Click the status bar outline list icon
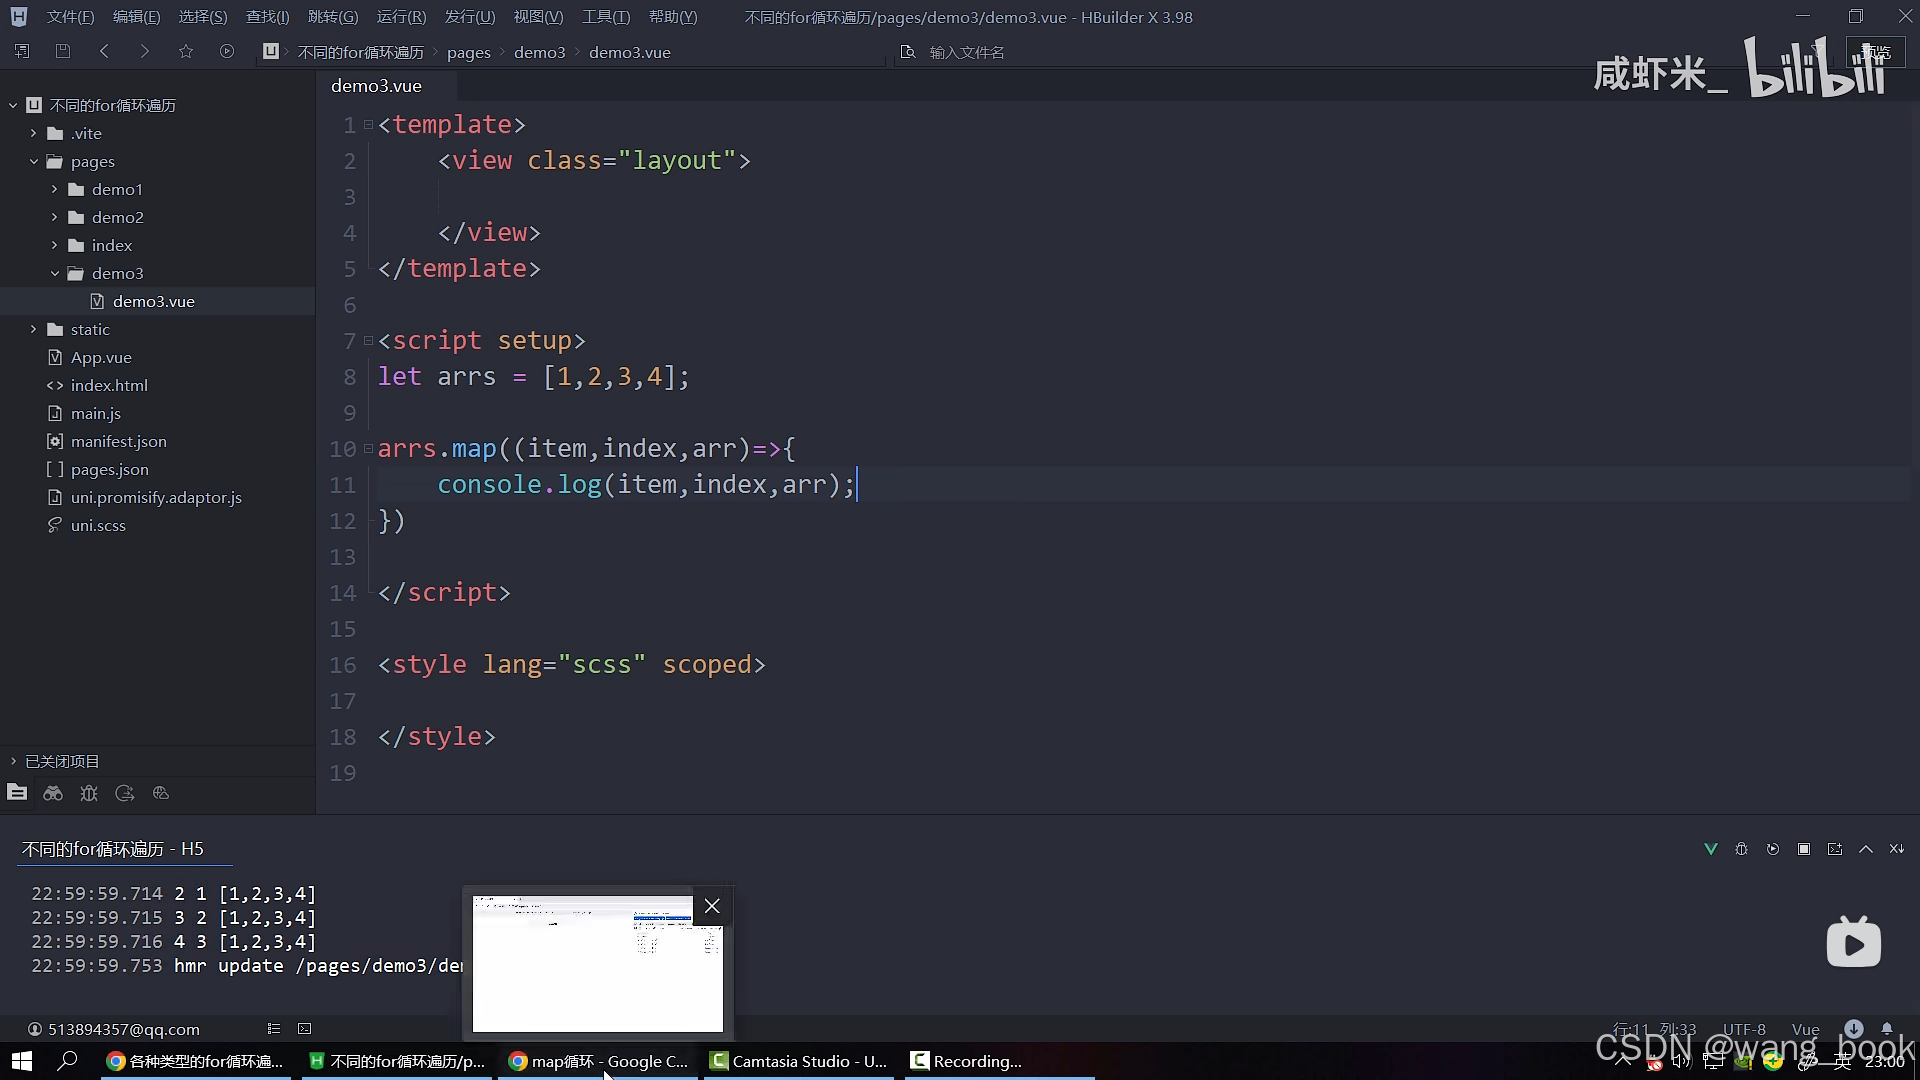 [274, 1029]
